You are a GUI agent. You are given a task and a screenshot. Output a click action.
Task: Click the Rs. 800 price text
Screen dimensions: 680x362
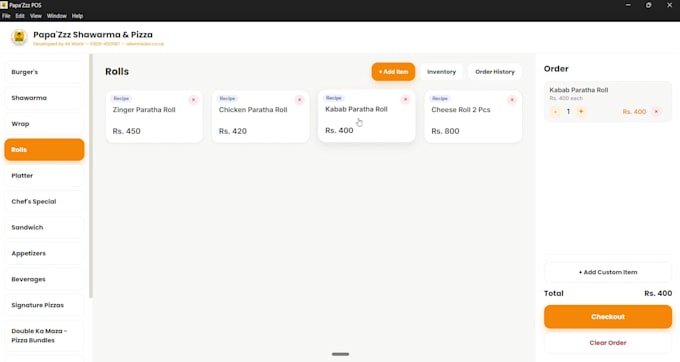445,131
